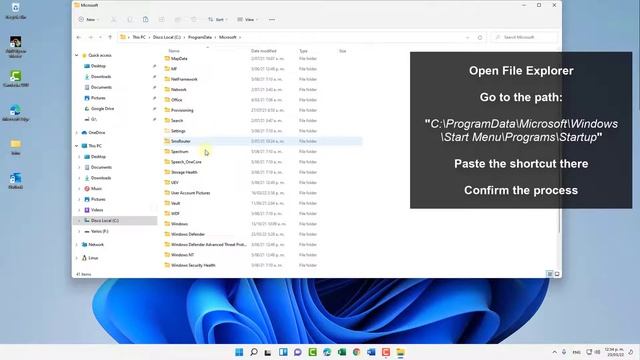Select the Speech_OneCore folder
The height and width of the screenshot is (360, 640).
[x=186, y=162]
